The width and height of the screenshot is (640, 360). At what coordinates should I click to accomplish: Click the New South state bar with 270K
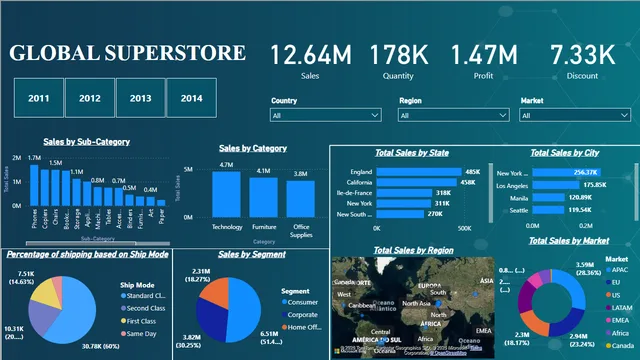tap(400, 214)
